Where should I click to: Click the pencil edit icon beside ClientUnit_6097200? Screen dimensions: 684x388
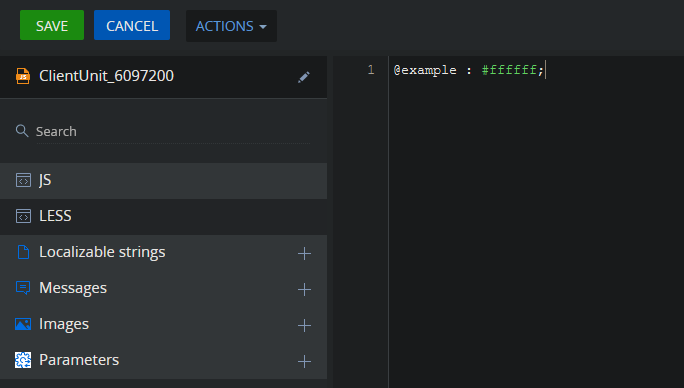[304, 77]
